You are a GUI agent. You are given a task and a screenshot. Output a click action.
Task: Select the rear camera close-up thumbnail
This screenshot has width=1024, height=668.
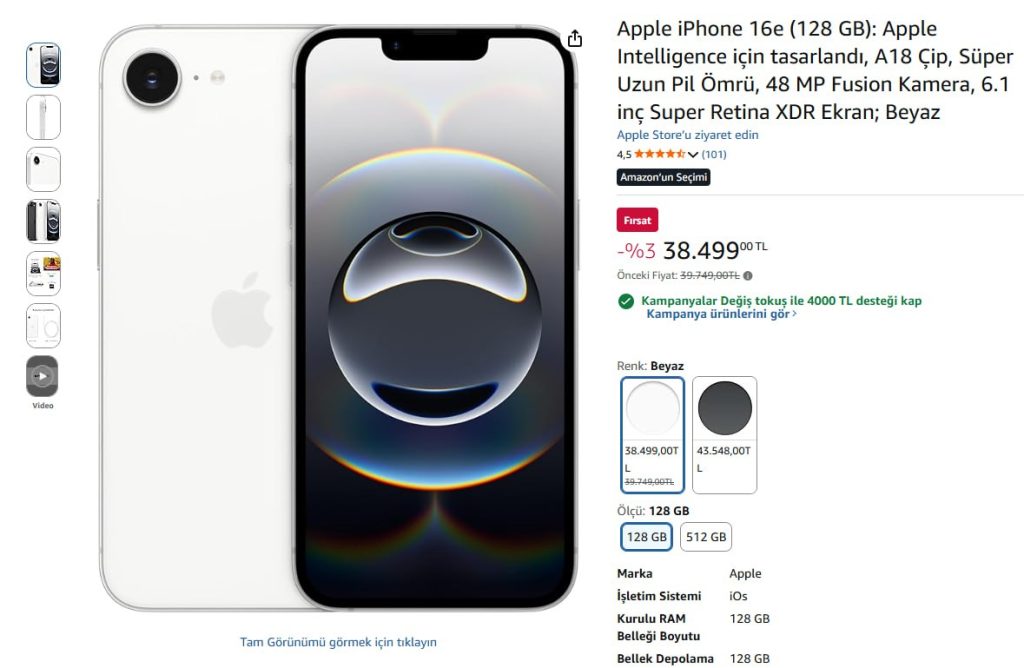click(43, 169)
